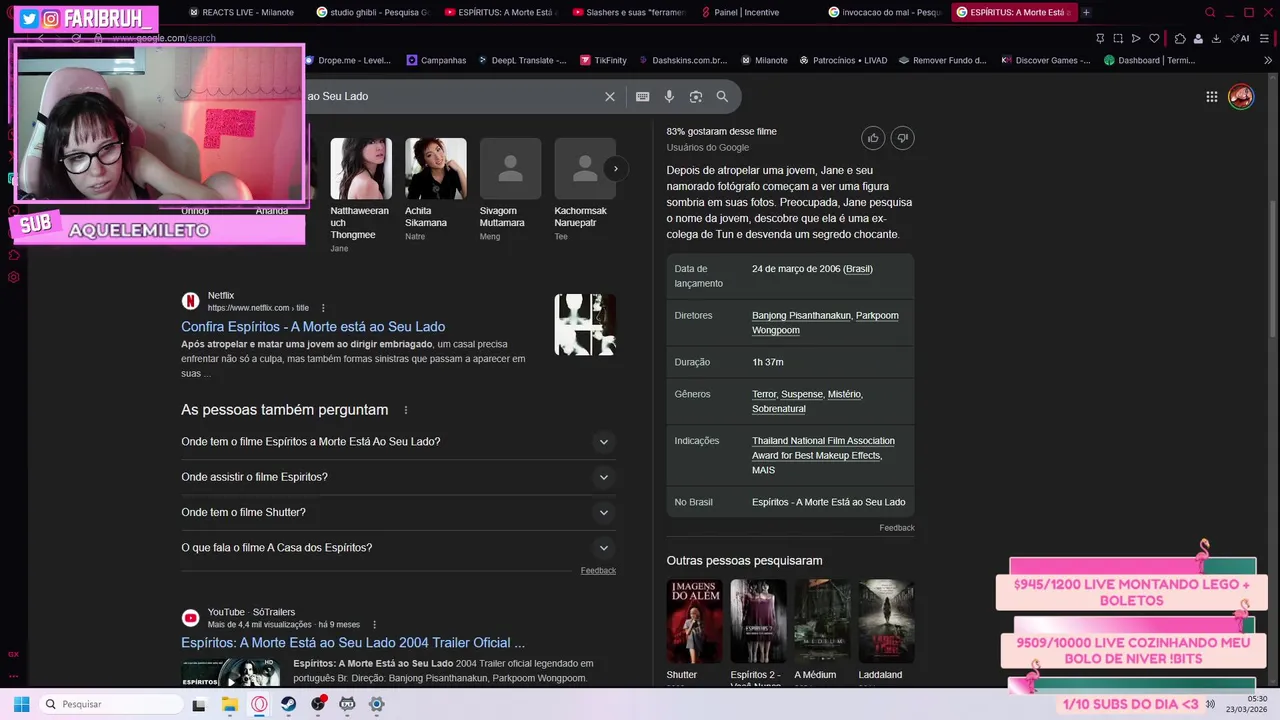Open the on-screen keyboard input tool
Viewport: 1280px width, 720px height.
[642, 97]
